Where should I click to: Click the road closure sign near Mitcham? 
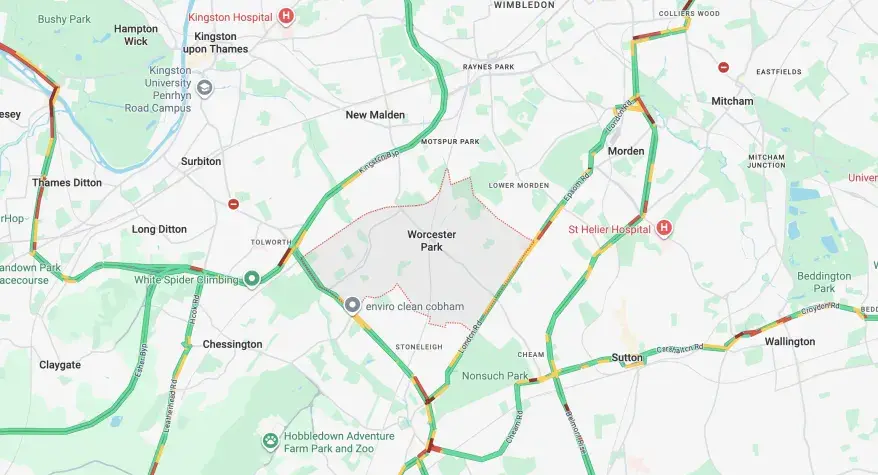pyautogui.click(x=723, y=68)
